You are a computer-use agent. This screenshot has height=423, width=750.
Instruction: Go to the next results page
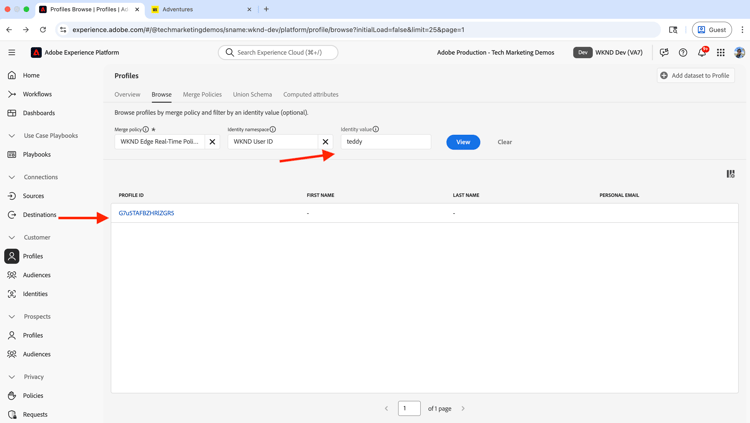pos(463,409)
